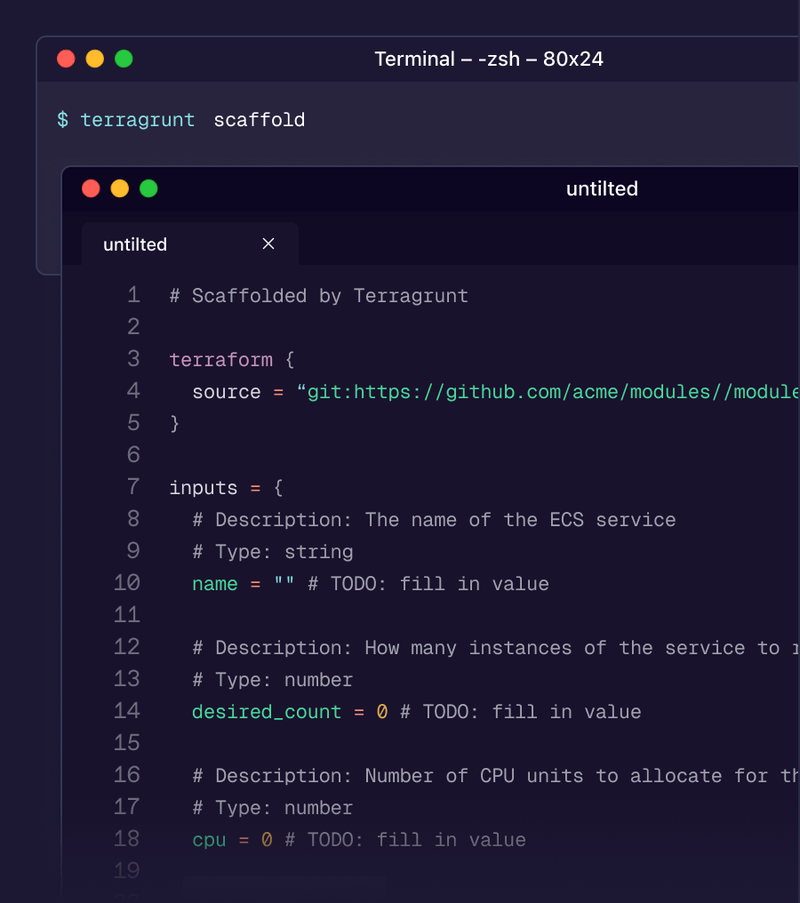Viewport: 800px width, 903px height.
Task: Switch to the untilted editor tab
Action: (134, 244)
